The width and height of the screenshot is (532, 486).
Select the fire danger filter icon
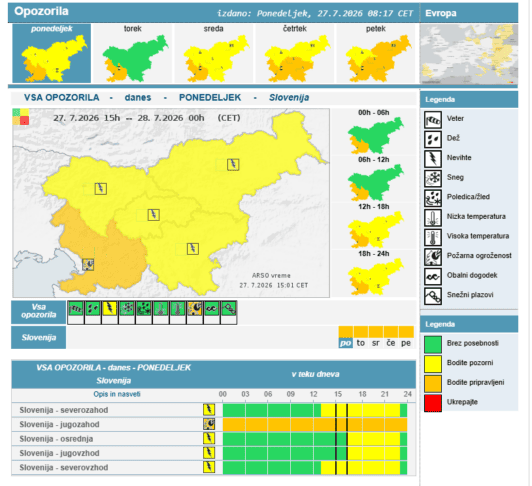pos(195,309)
